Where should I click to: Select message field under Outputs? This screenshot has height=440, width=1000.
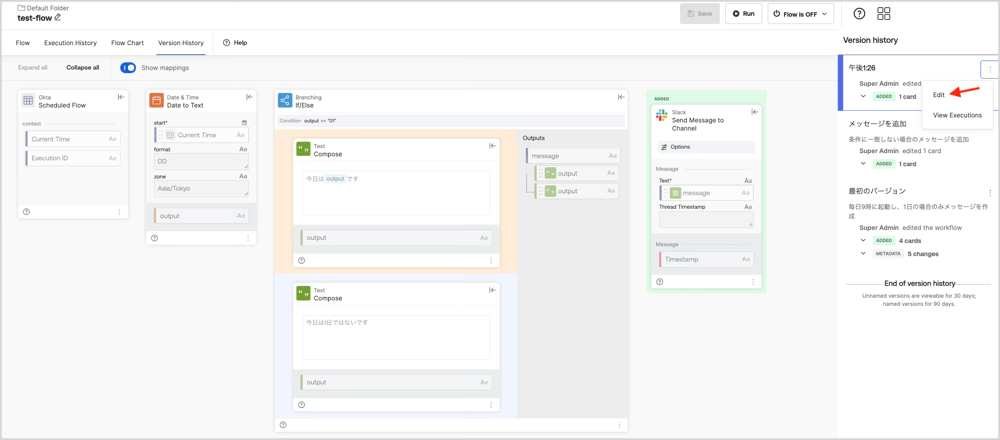pos(573,156)
